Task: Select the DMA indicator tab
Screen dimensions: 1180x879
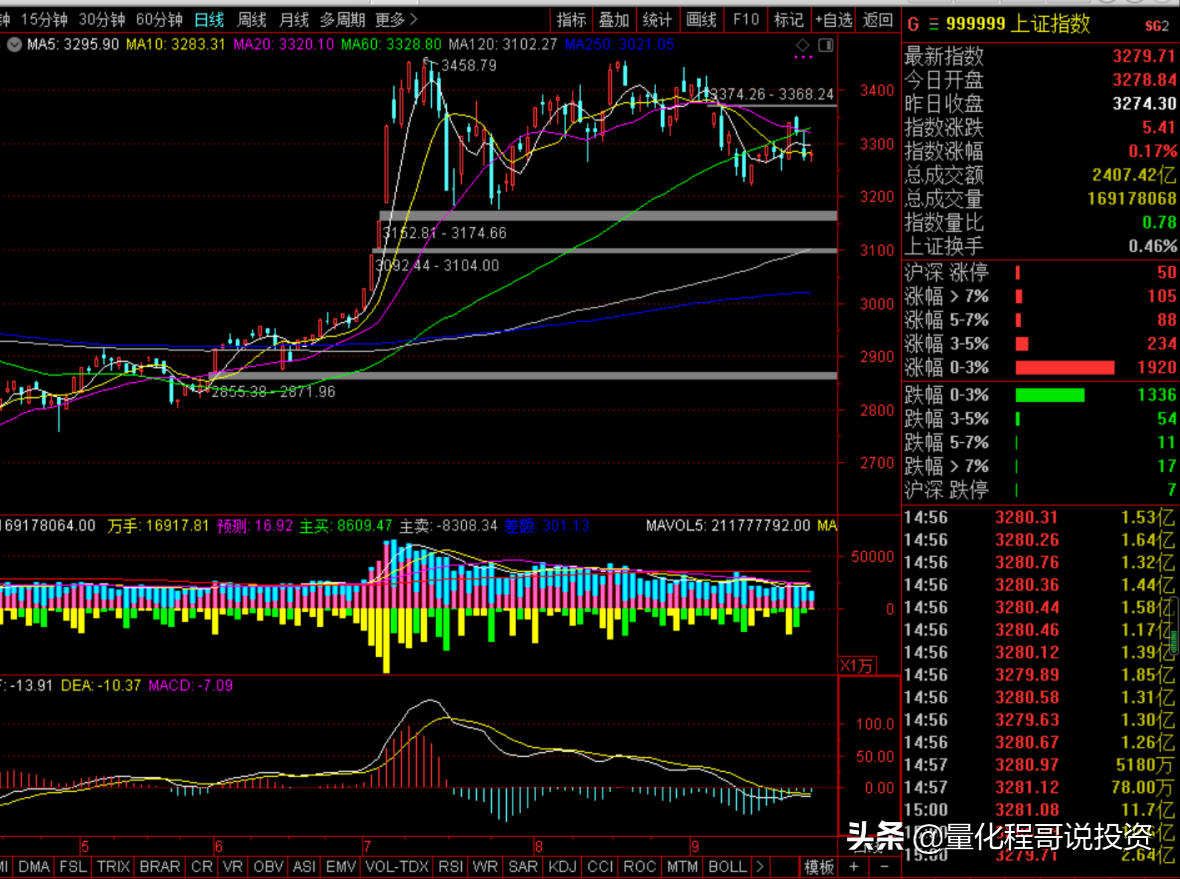Action: [x=34, y=867]
